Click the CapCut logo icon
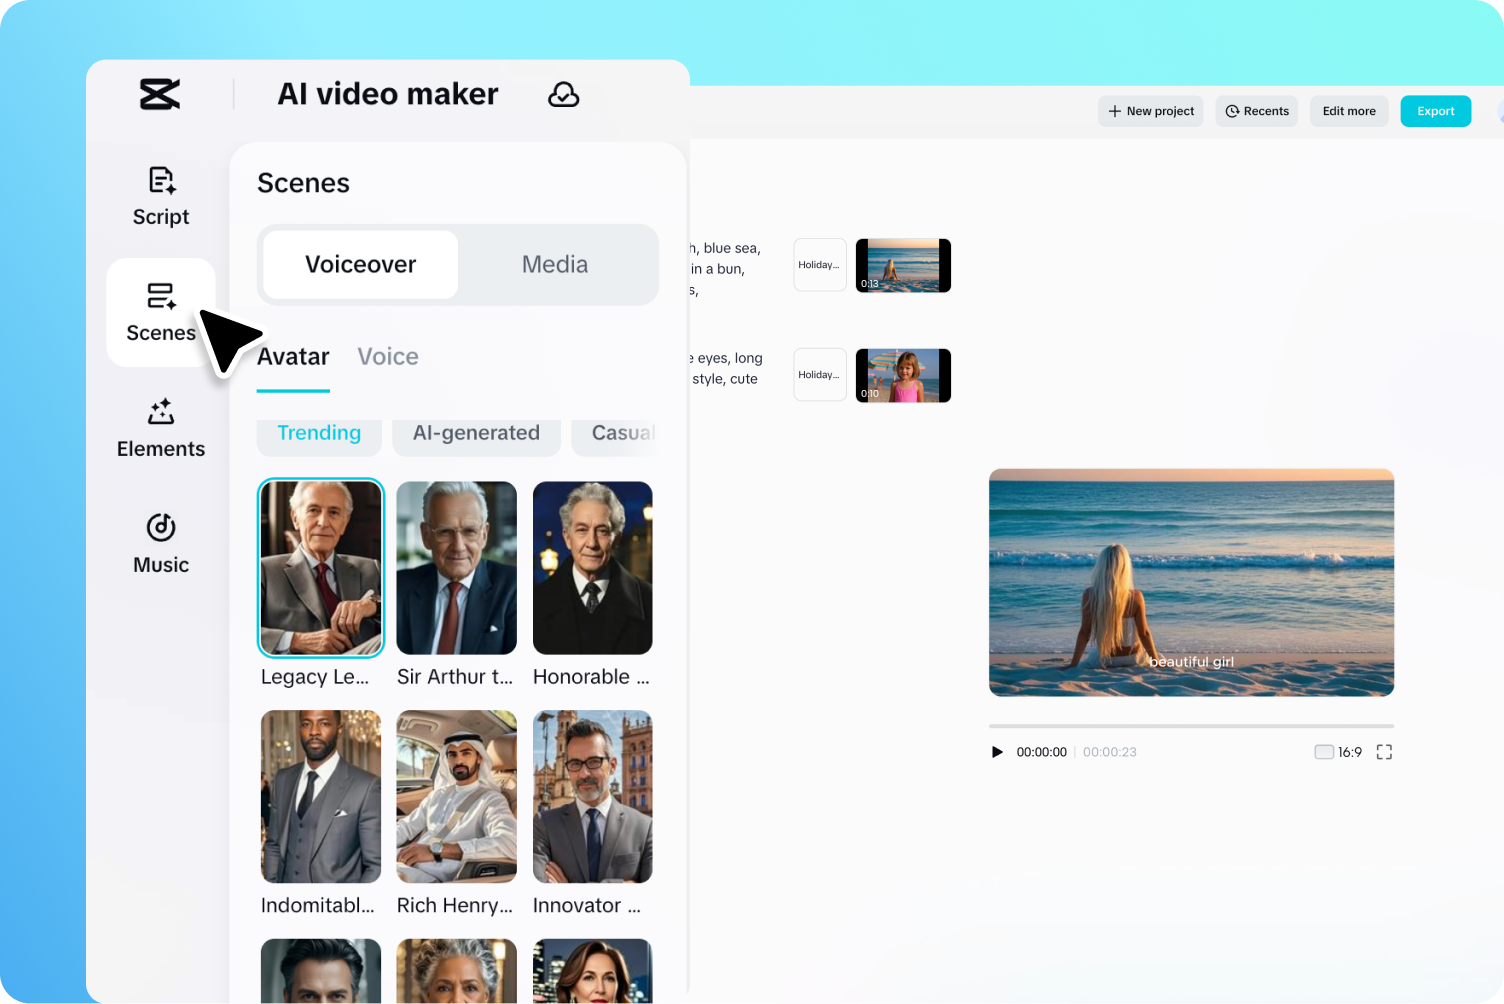The height and width of the screenshot is (1004, 1504). [160, 94]
